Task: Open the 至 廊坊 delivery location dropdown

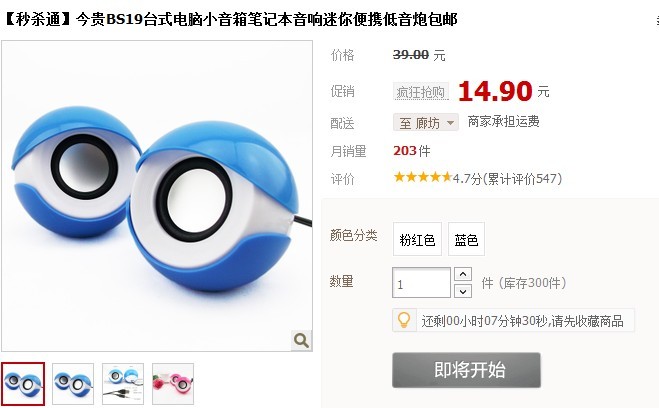Action: click(426, 123)
